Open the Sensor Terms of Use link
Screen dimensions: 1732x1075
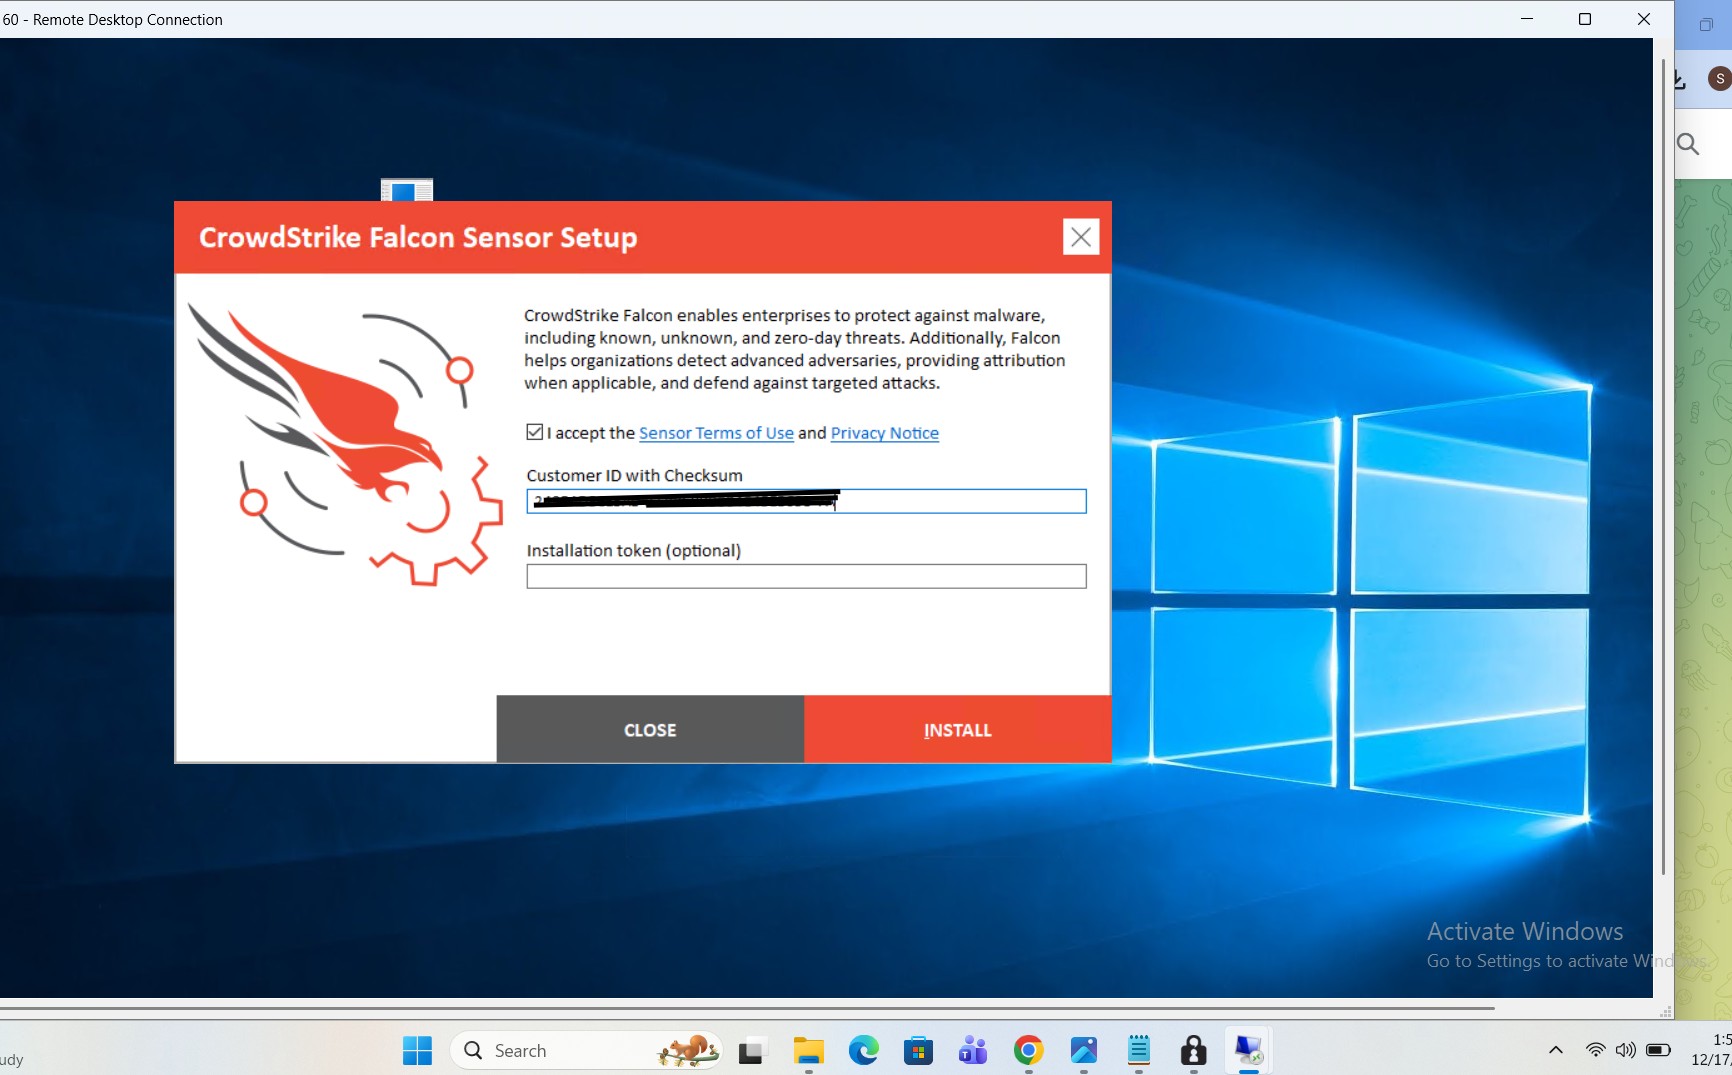716,433
